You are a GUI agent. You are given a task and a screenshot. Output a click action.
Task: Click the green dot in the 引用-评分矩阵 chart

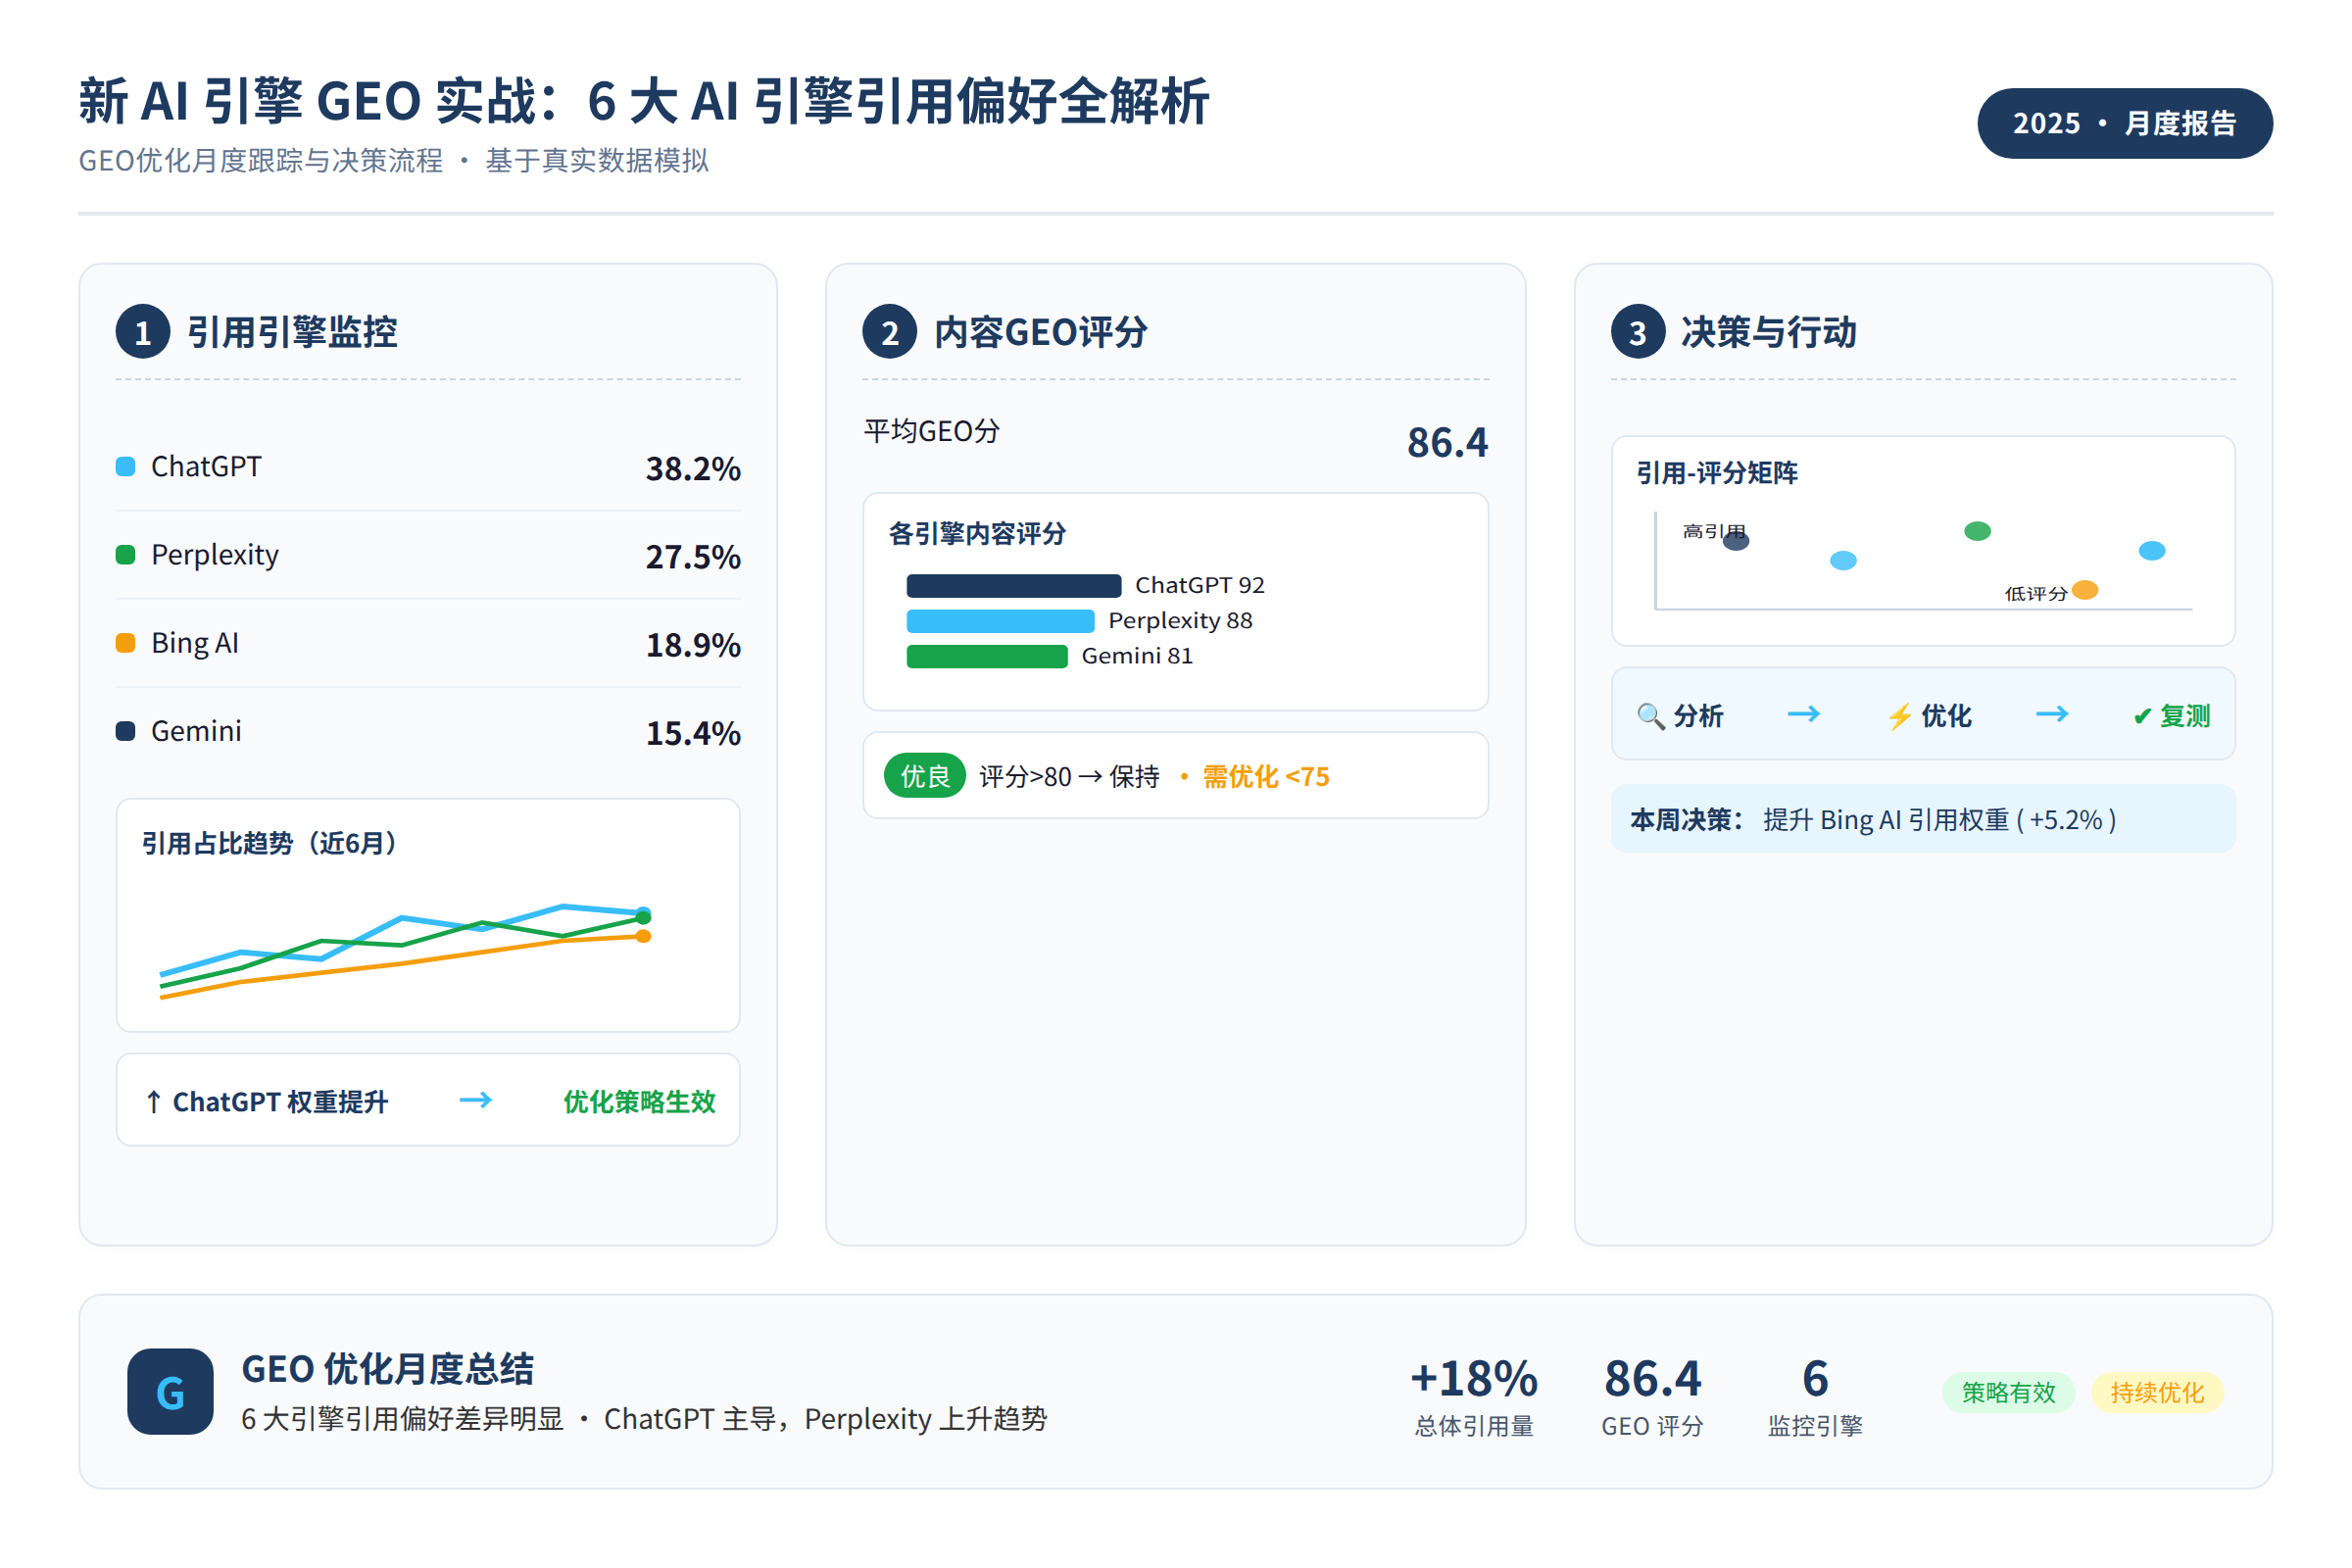pyautogui.click(x=1977, y=531)
